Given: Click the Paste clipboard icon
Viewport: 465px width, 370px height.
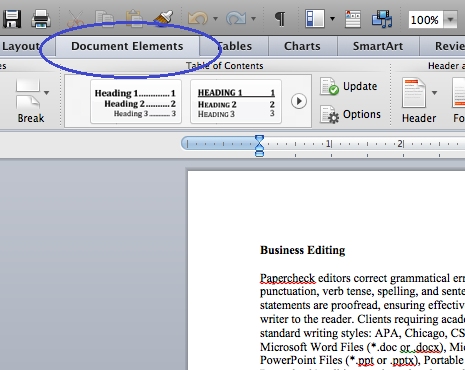Looking at the screenshot, I should 134,19.
